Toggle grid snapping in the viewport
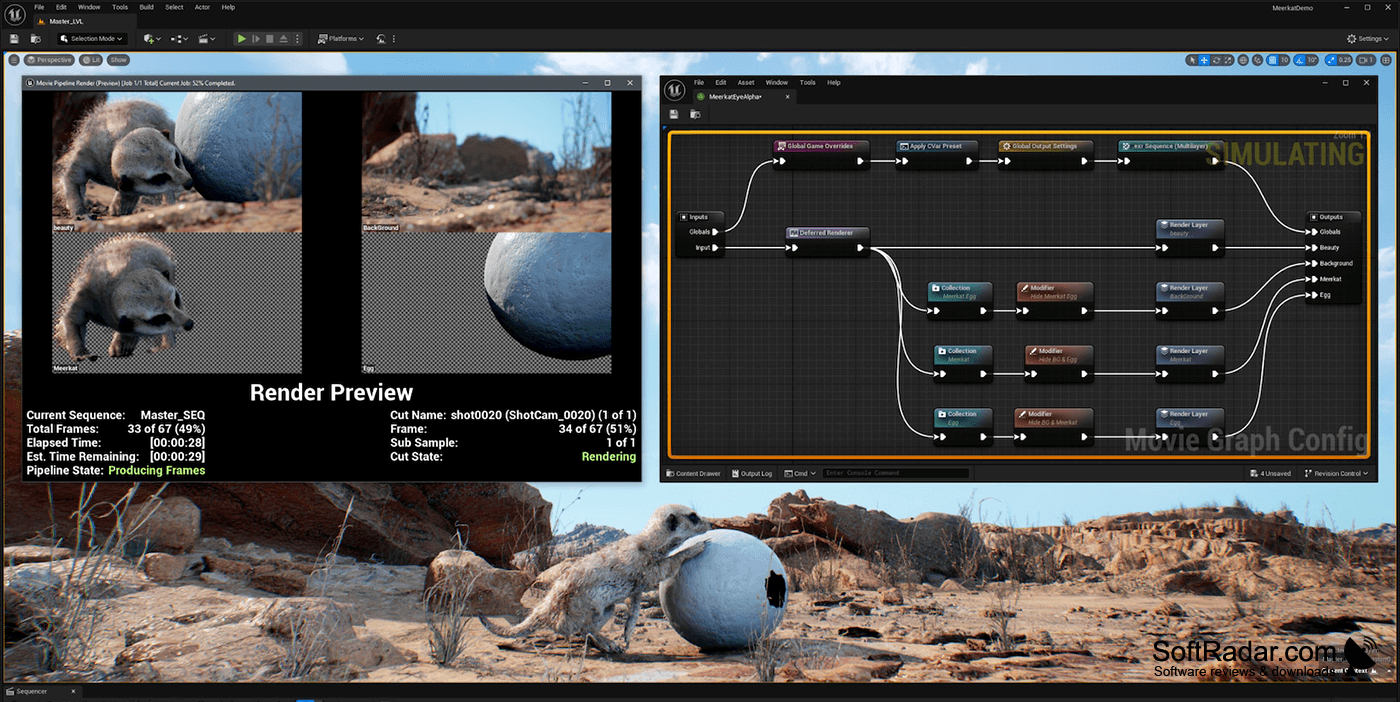The width and height of the screenshot is (1400, 702). 1272,60
